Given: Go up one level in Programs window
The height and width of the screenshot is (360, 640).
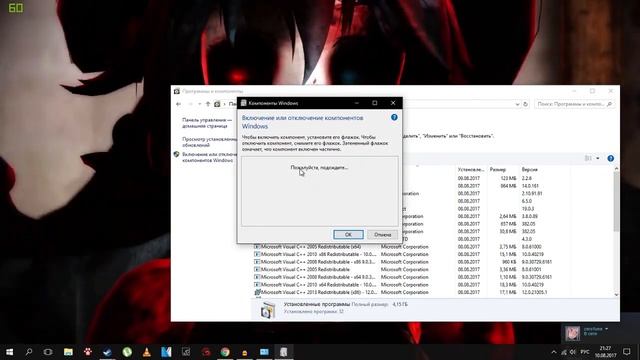Looking at the screenshot, I should pos(208,104).
